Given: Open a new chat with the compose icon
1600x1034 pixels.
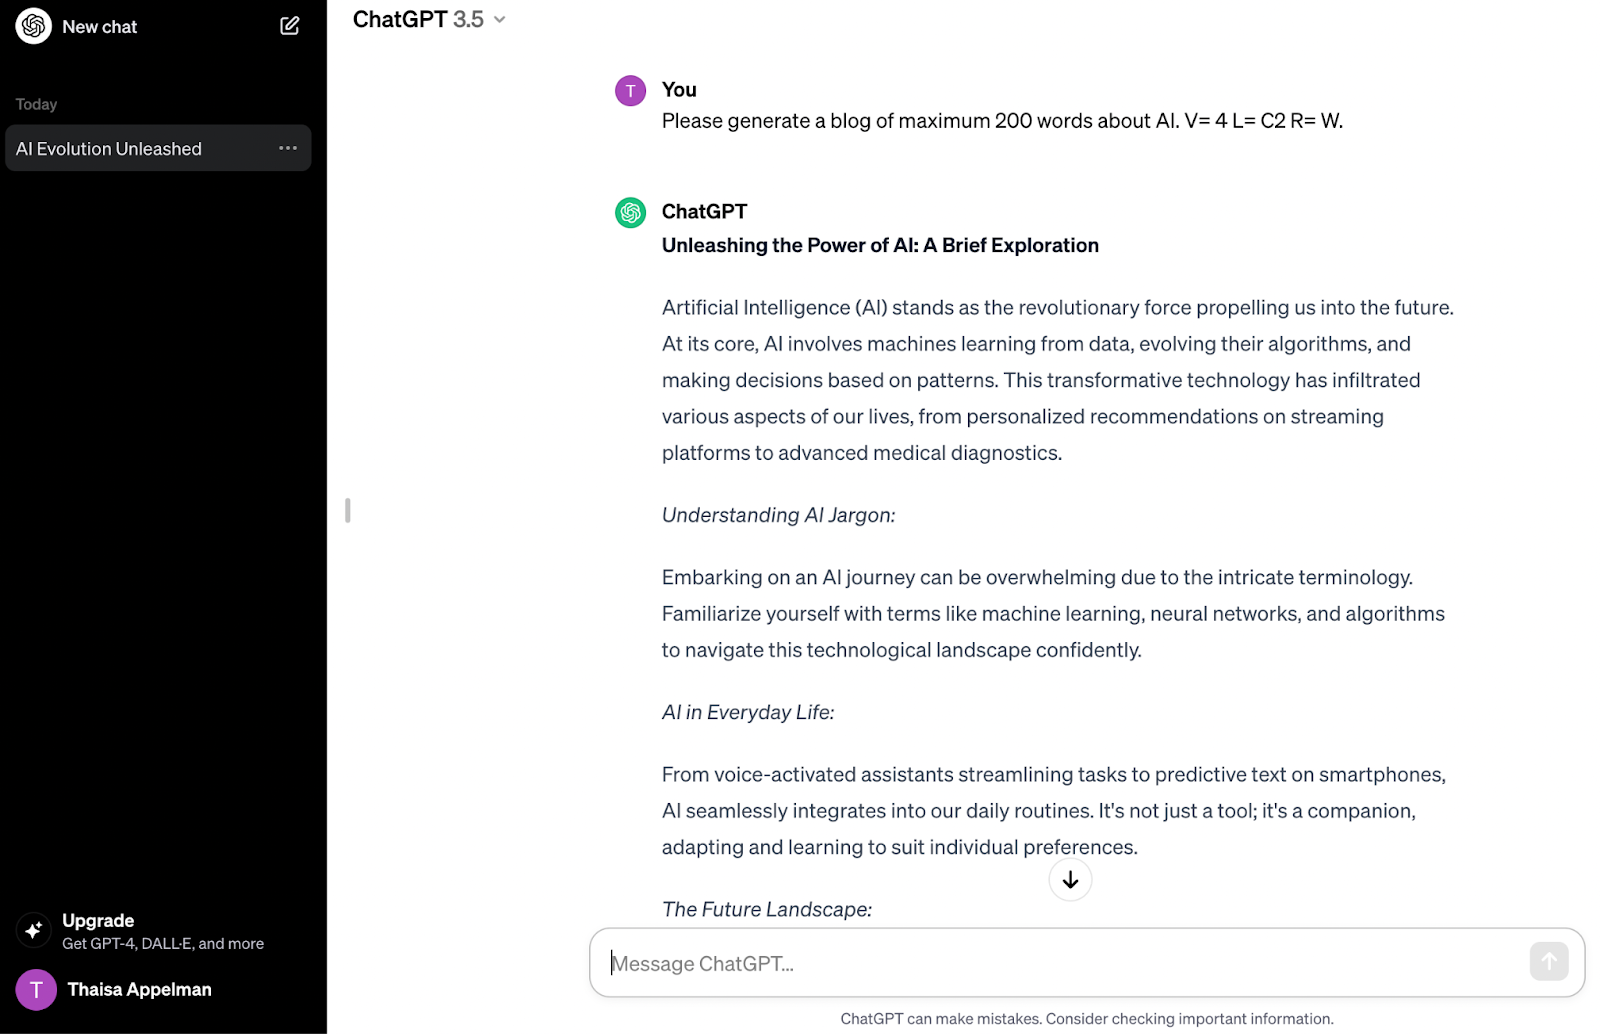Looking at the screenshot, I should point(289,26).
